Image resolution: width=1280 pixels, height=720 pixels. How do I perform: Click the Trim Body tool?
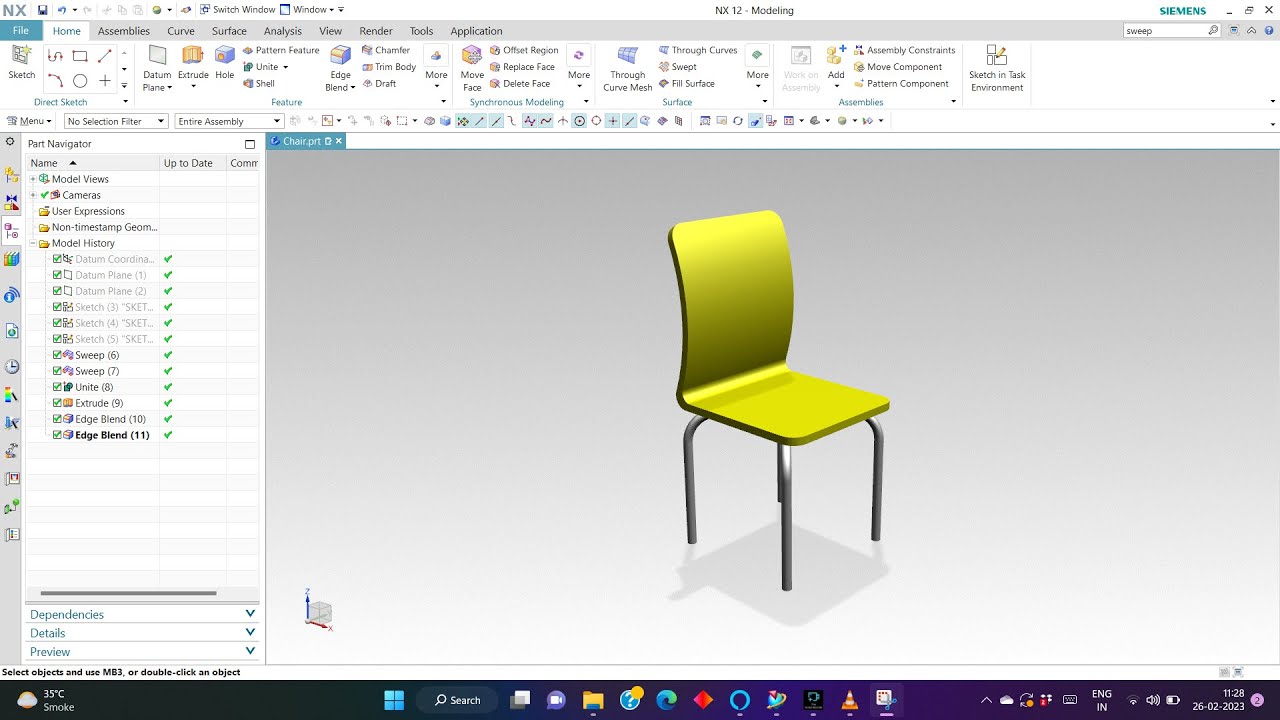point(389,67)
